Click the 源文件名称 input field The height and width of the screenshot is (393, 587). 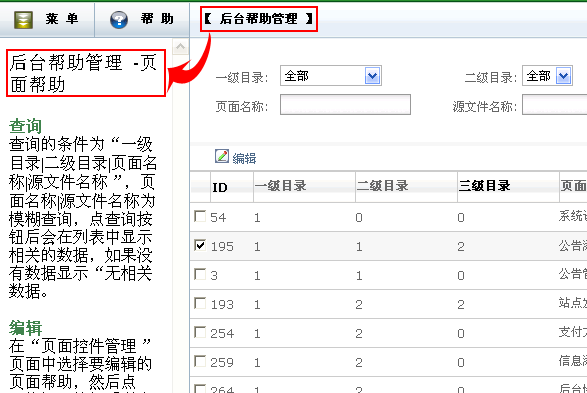click(x=554, y=105)
